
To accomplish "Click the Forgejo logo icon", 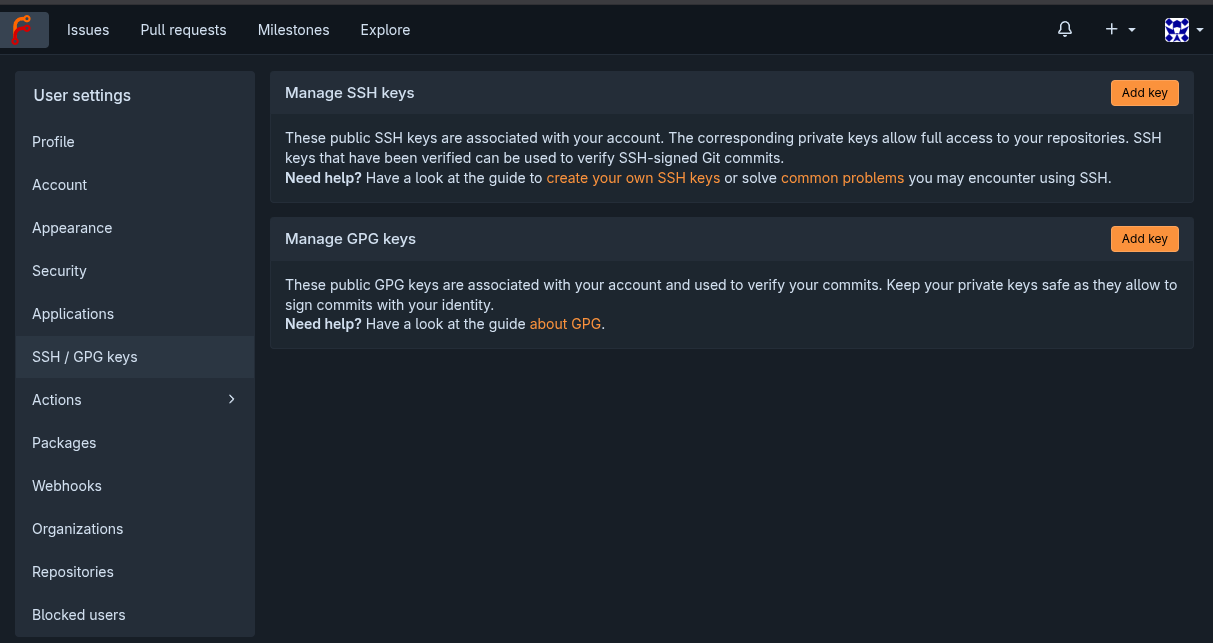I will pyautogui.click(x=22, y=30).
